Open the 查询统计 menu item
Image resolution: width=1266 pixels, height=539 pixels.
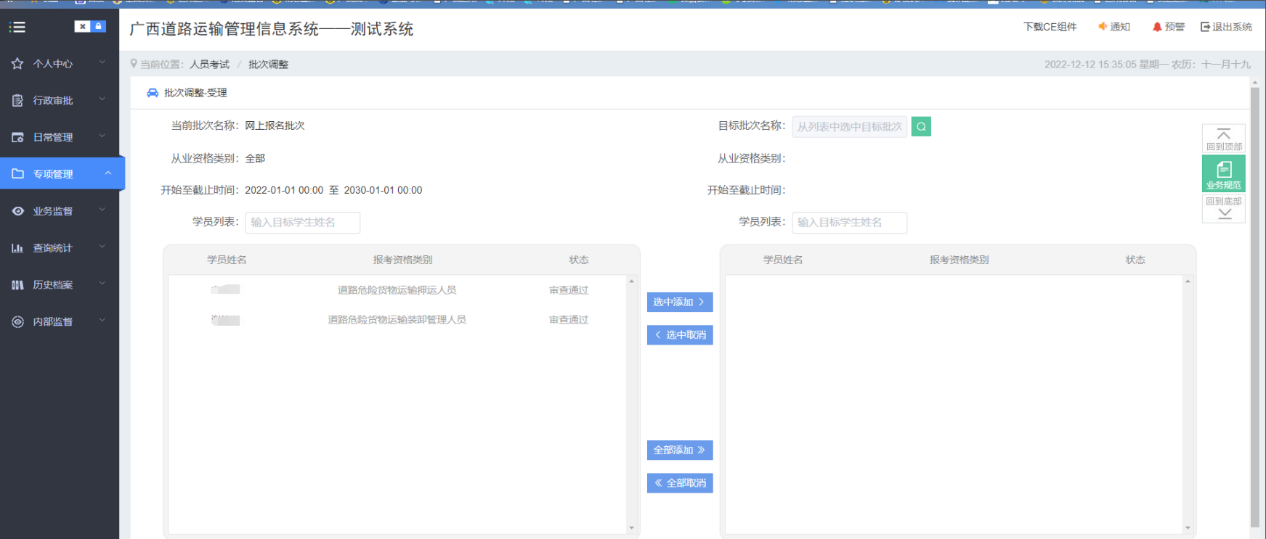click(x=60, y=248)
